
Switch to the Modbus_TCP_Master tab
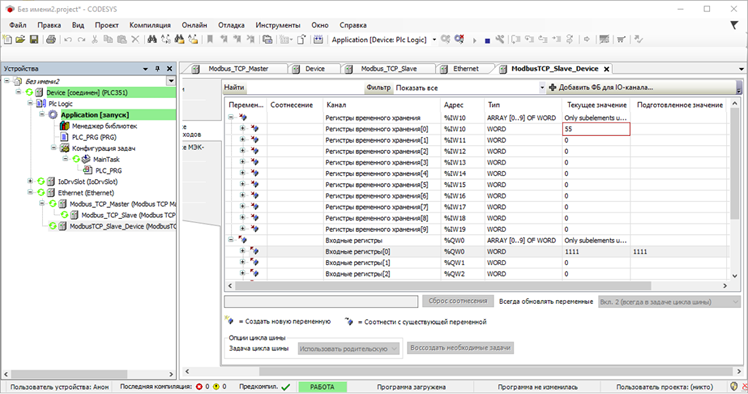point(238,69)
